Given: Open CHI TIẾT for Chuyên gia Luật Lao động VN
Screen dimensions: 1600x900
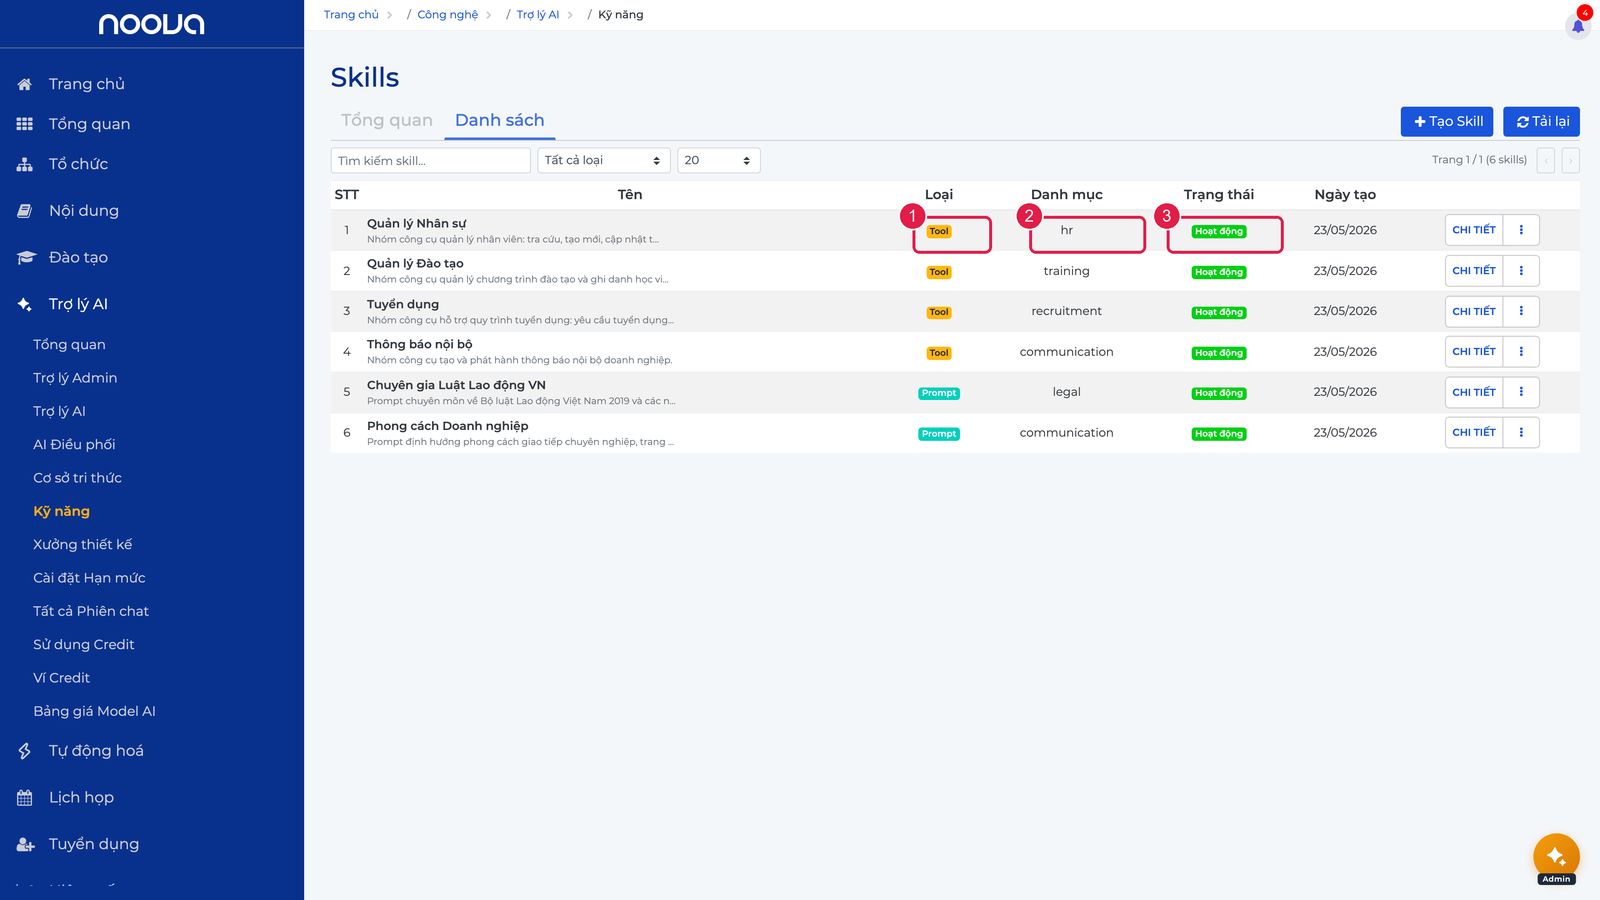Looking at the screenshot, I should coord(1474,392).
